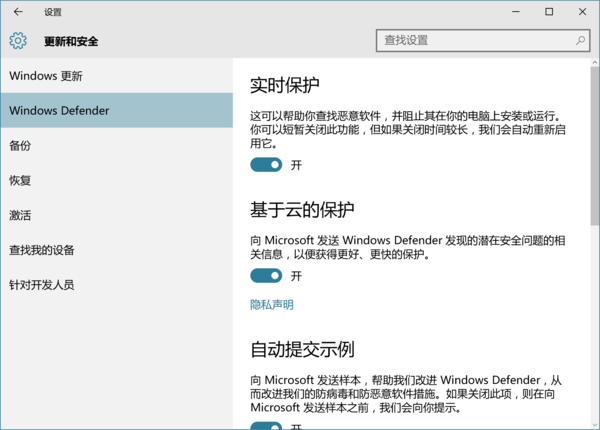Open the 恢复 section
The image size is (600, 430).
(x=117, y=180)
